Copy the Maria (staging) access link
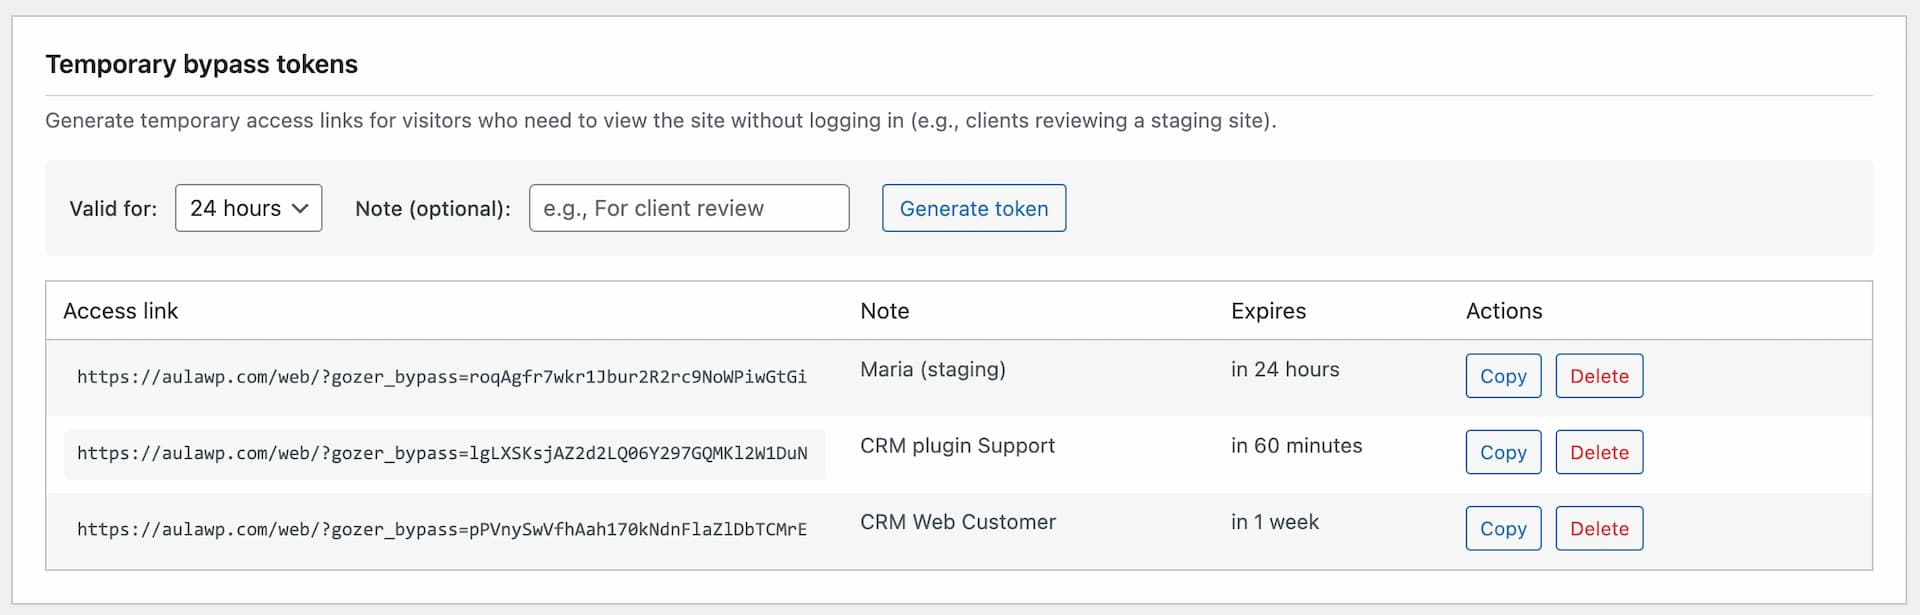The width and height of the screenshot is (1920, 615). 1503,376
